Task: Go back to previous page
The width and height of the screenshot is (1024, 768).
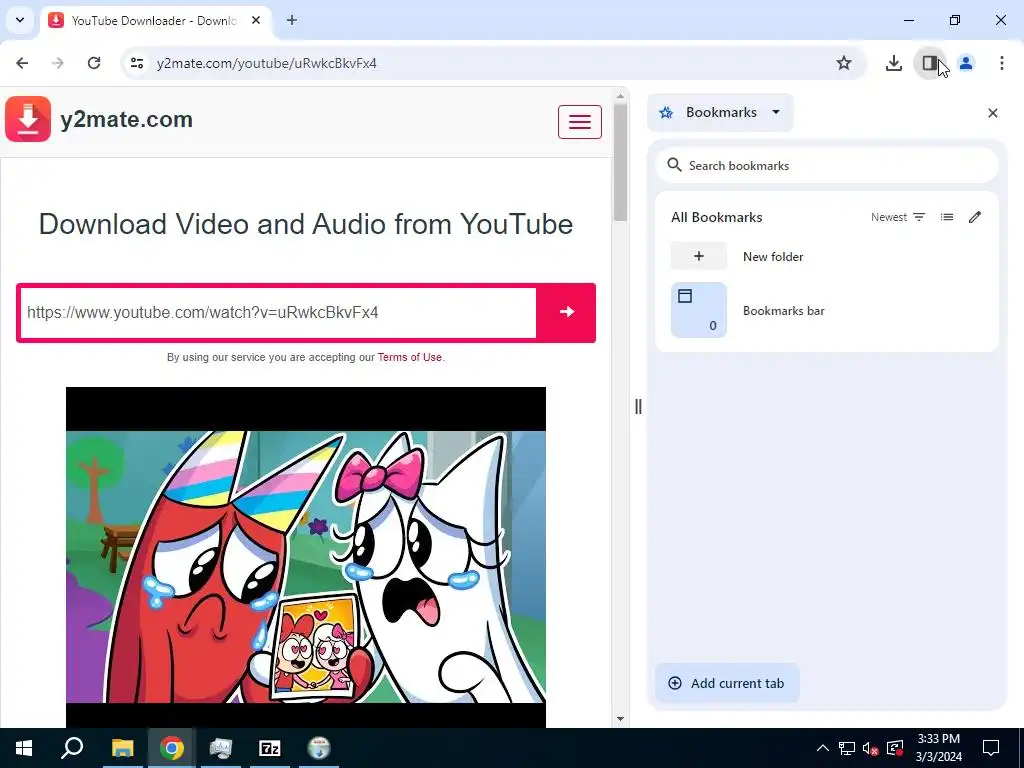Action: (x=22, y=63)
